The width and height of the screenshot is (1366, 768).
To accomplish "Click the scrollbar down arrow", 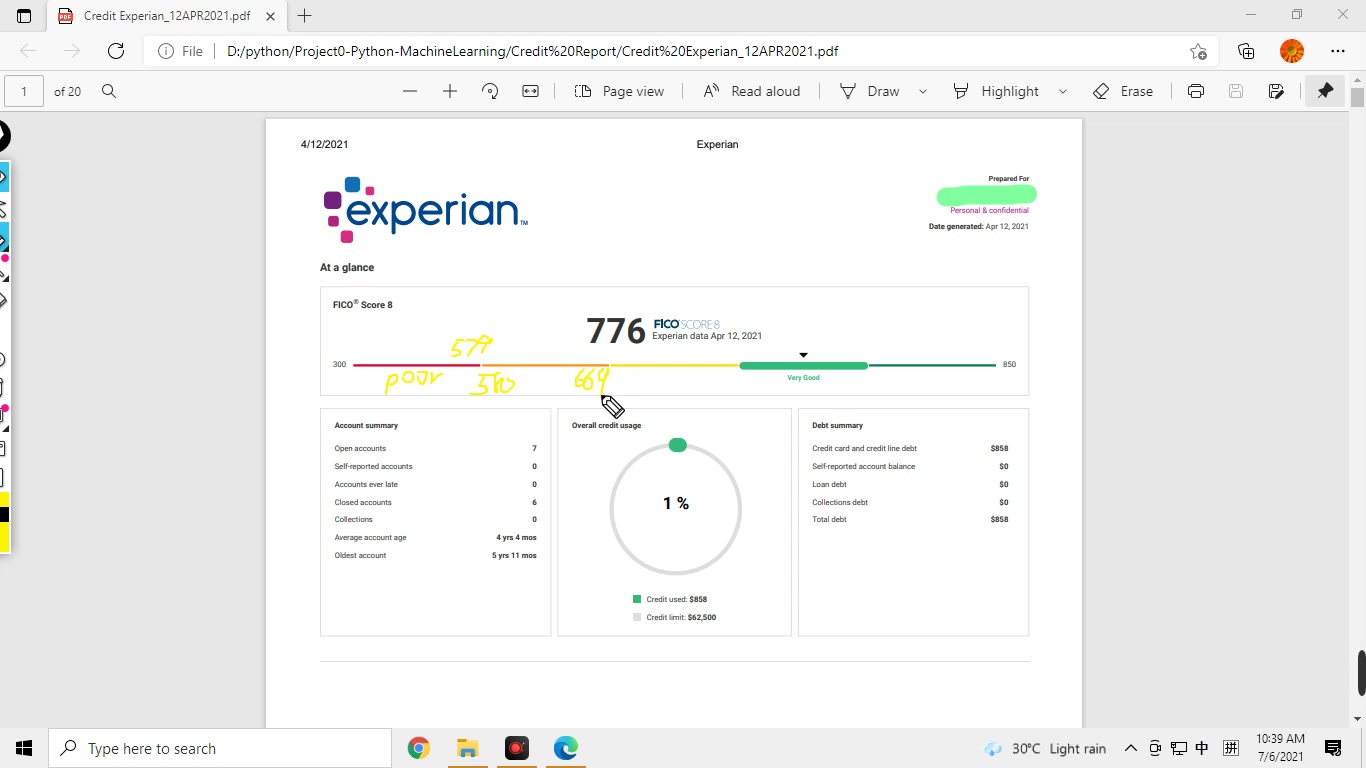I will (1357, 717).
